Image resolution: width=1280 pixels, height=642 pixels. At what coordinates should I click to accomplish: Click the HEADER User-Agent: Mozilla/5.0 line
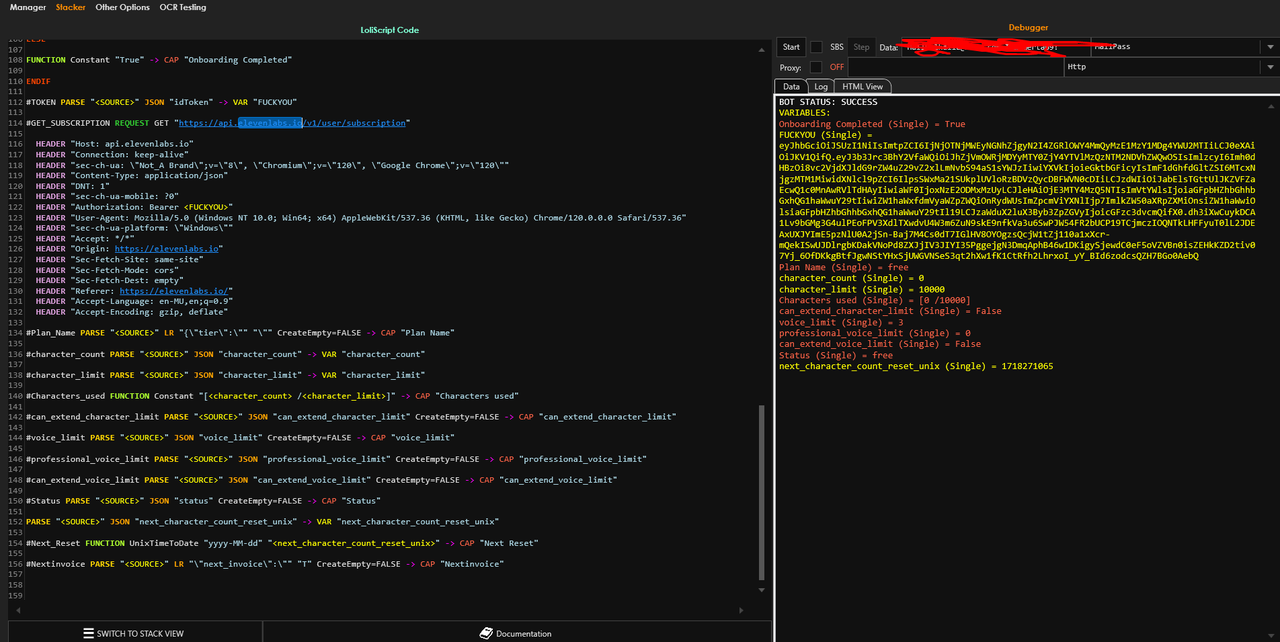click(361, 217)
